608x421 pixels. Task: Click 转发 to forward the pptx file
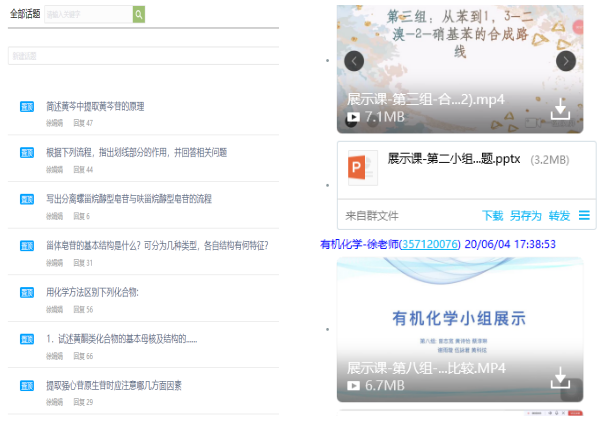click(559, 215)
